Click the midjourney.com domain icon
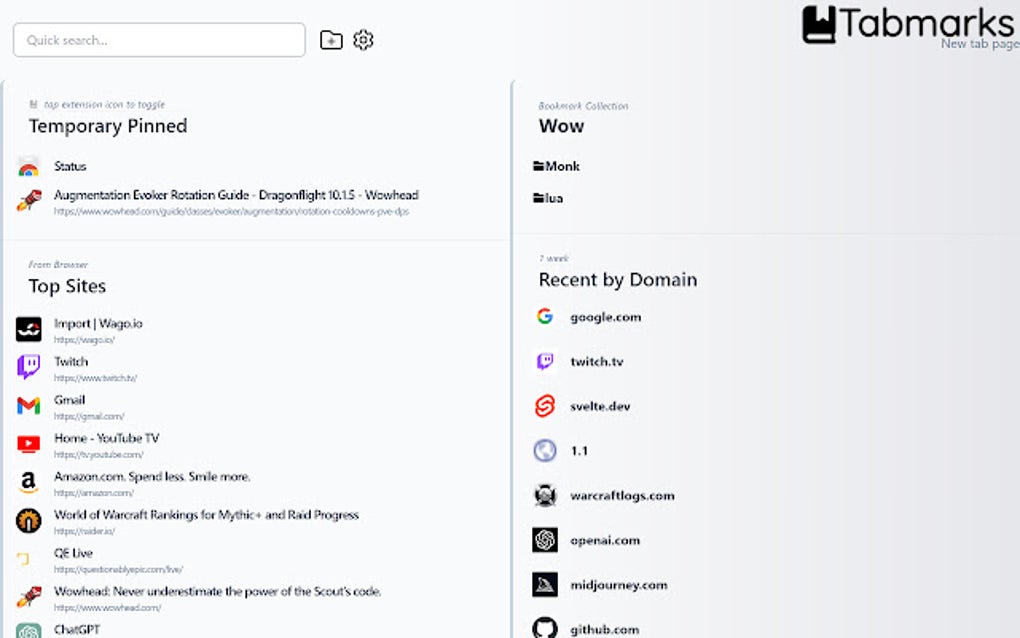The height and width of the screenshot is (638, 1020). click(x=544, y=585)
